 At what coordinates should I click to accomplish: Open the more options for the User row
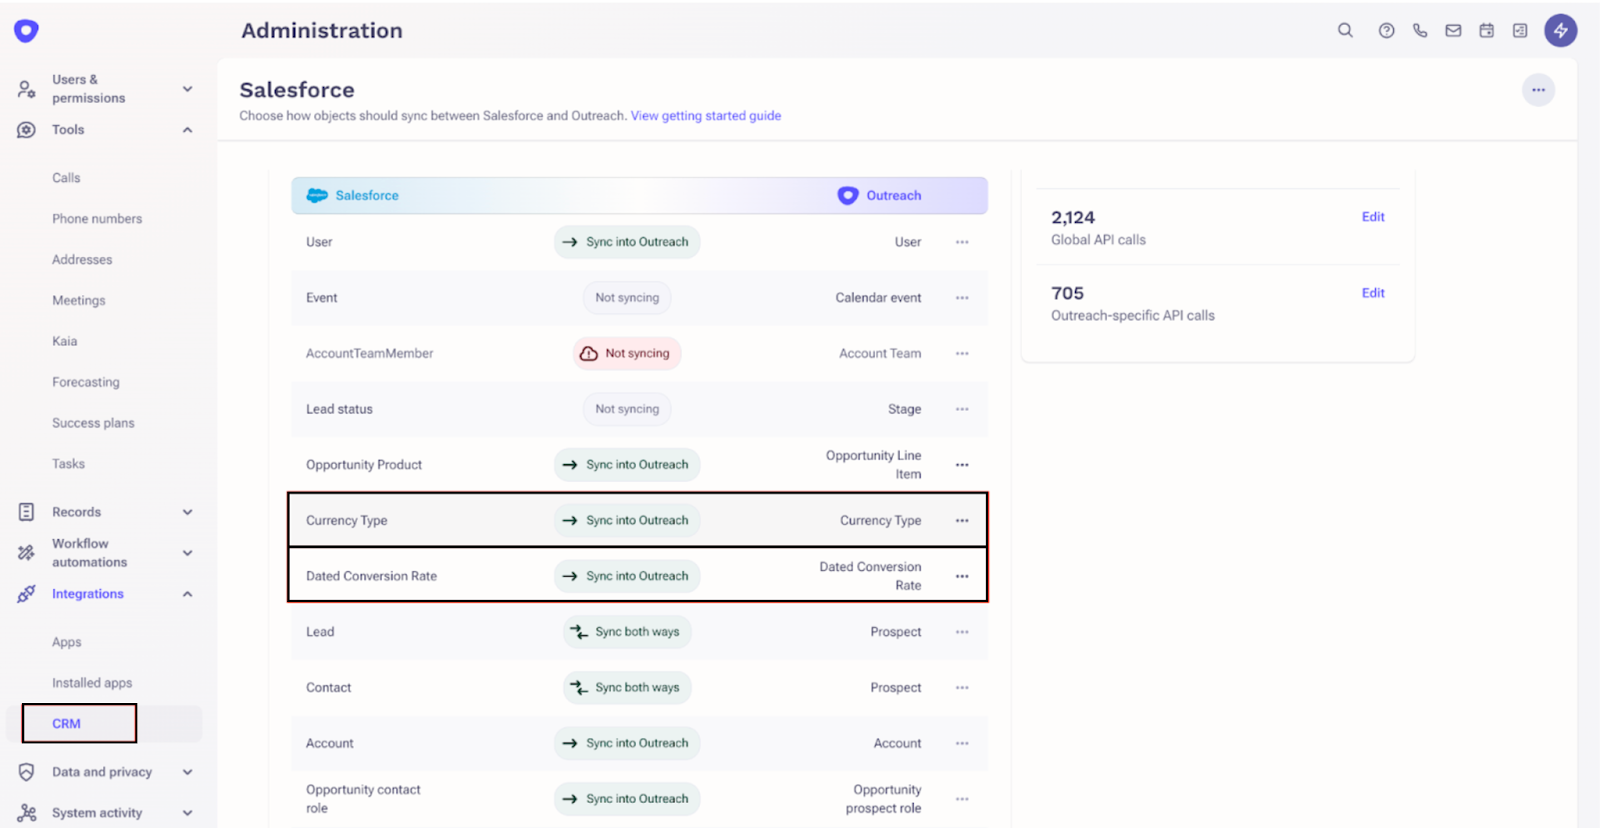(962, 242)
